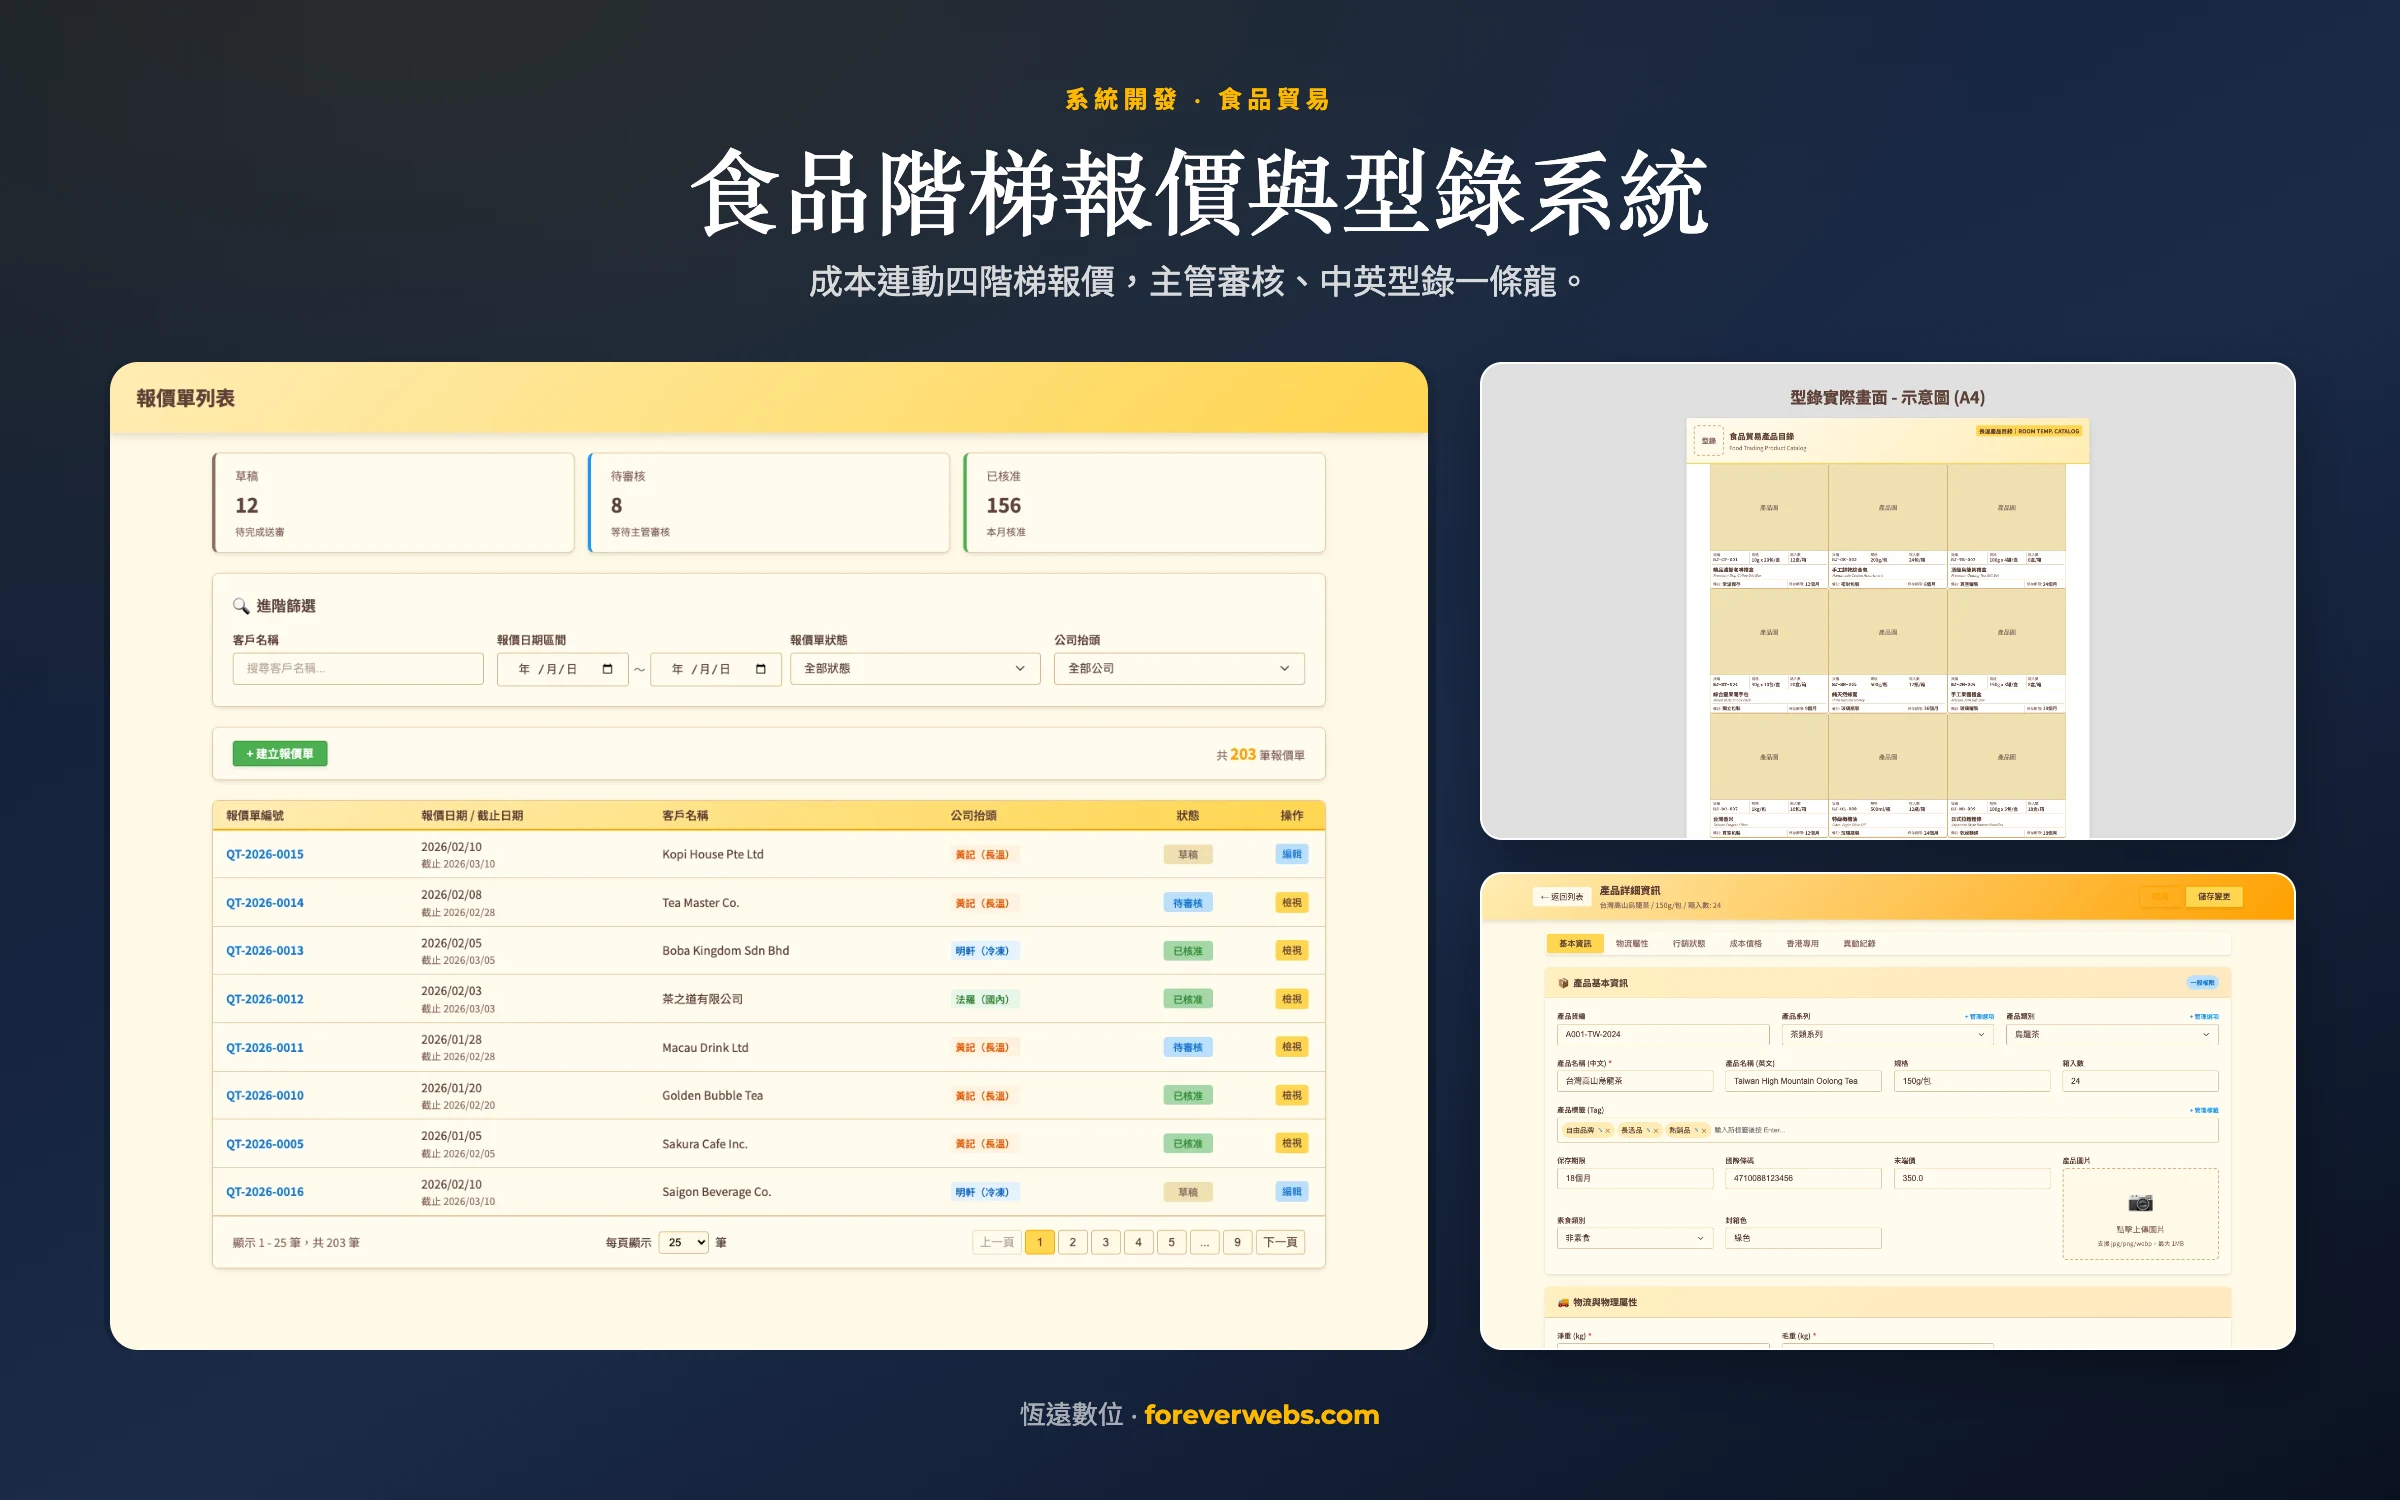Viewport: 2400px width, 1500px height.
Task: Click the 返回列表 back button
Action: tap(1562, 897)
